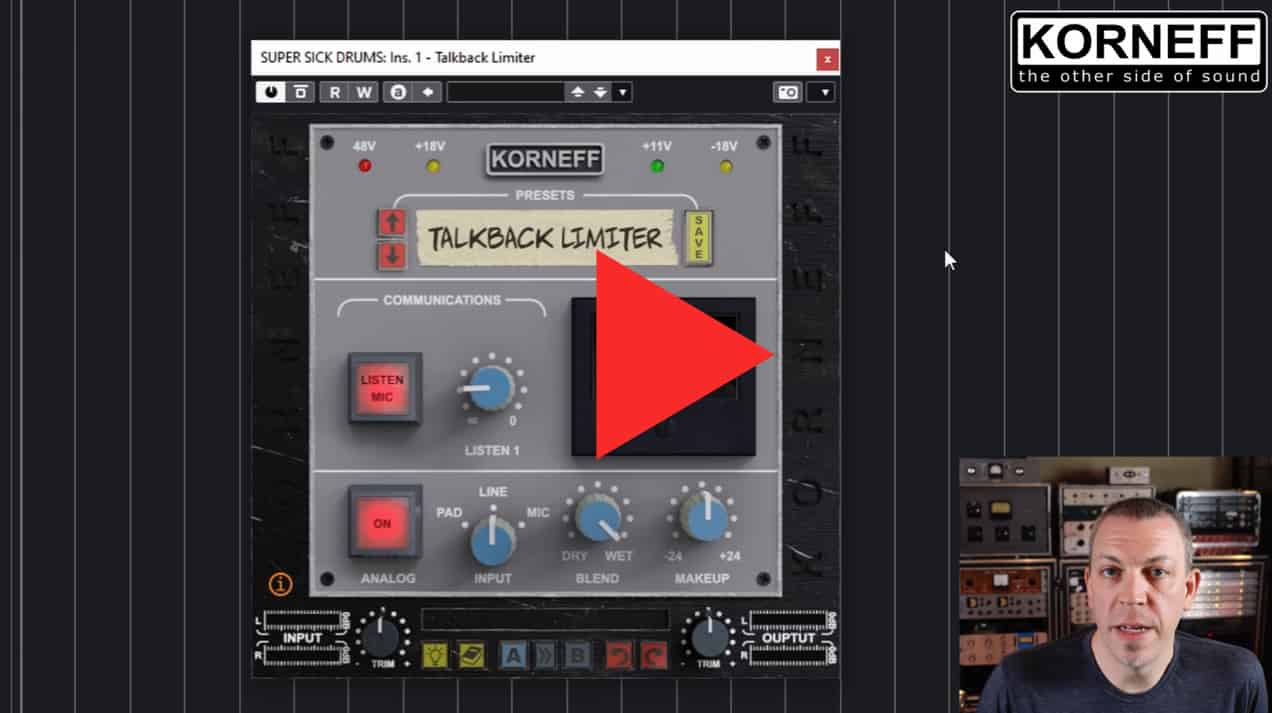This screenshot has height=713, width=1272.
Task: Click the red 48V indicator LED
Action: pyautogui.click(x=365, y=166)
